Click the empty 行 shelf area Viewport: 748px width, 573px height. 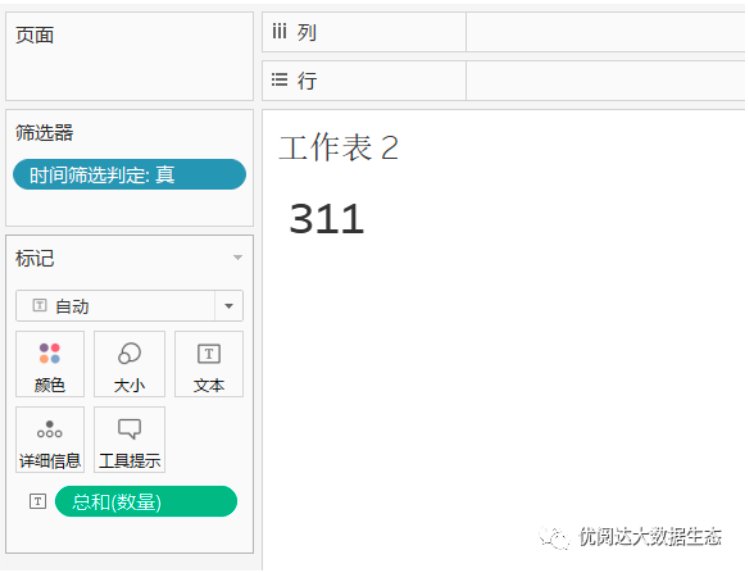click(x=605, y=80)
